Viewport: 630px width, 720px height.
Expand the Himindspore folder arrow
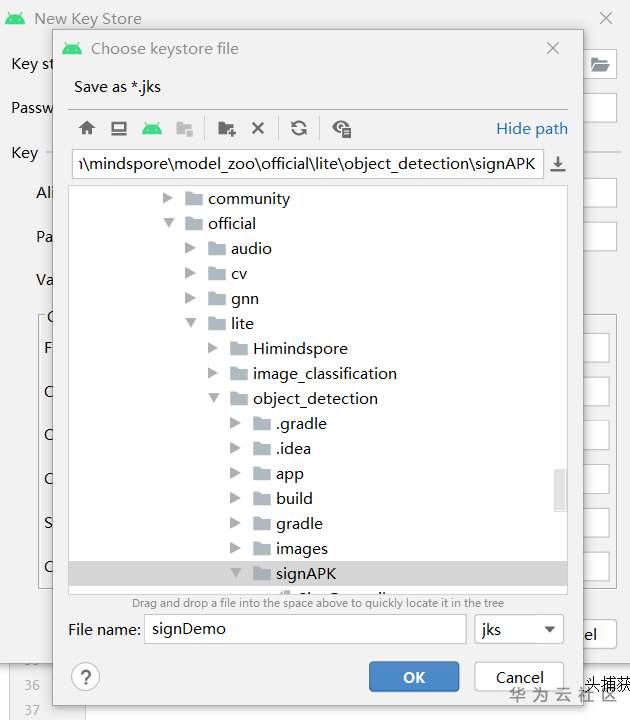[x=213, y=348]
